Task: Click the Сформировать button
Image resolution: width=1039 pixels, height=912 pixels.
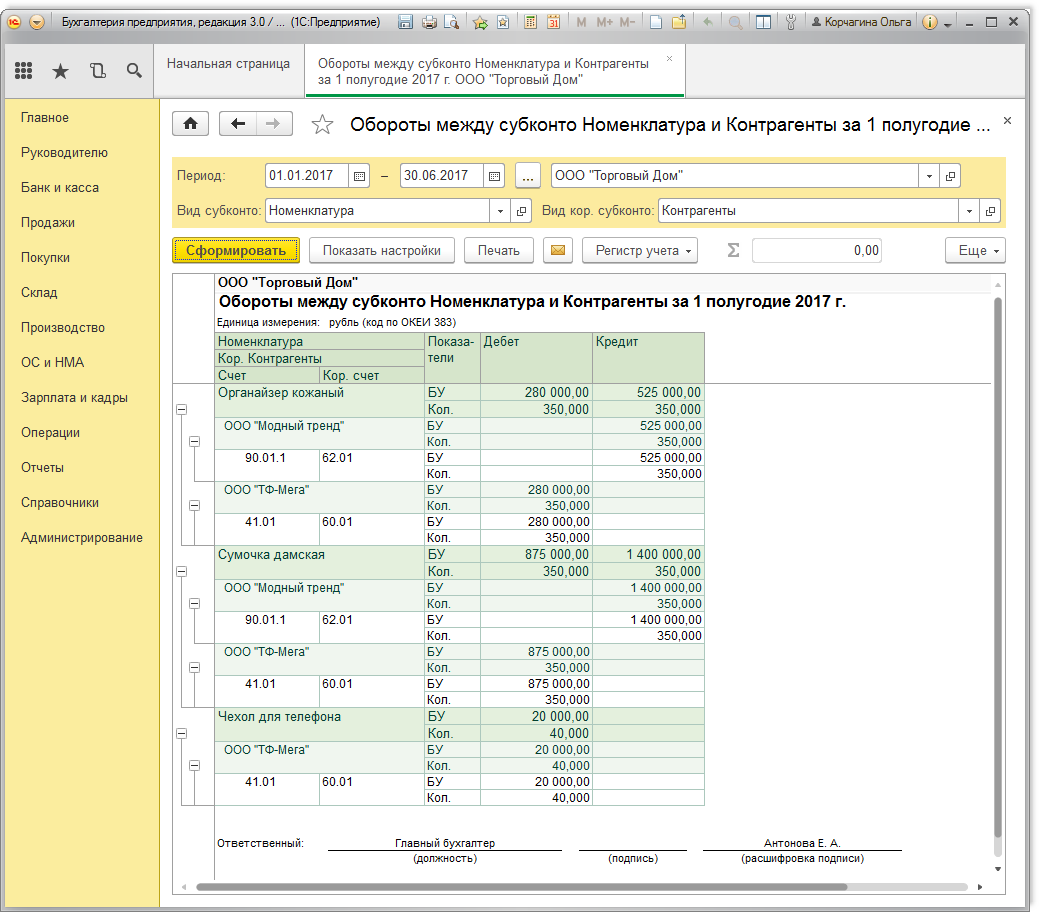Action: [236, 251]
